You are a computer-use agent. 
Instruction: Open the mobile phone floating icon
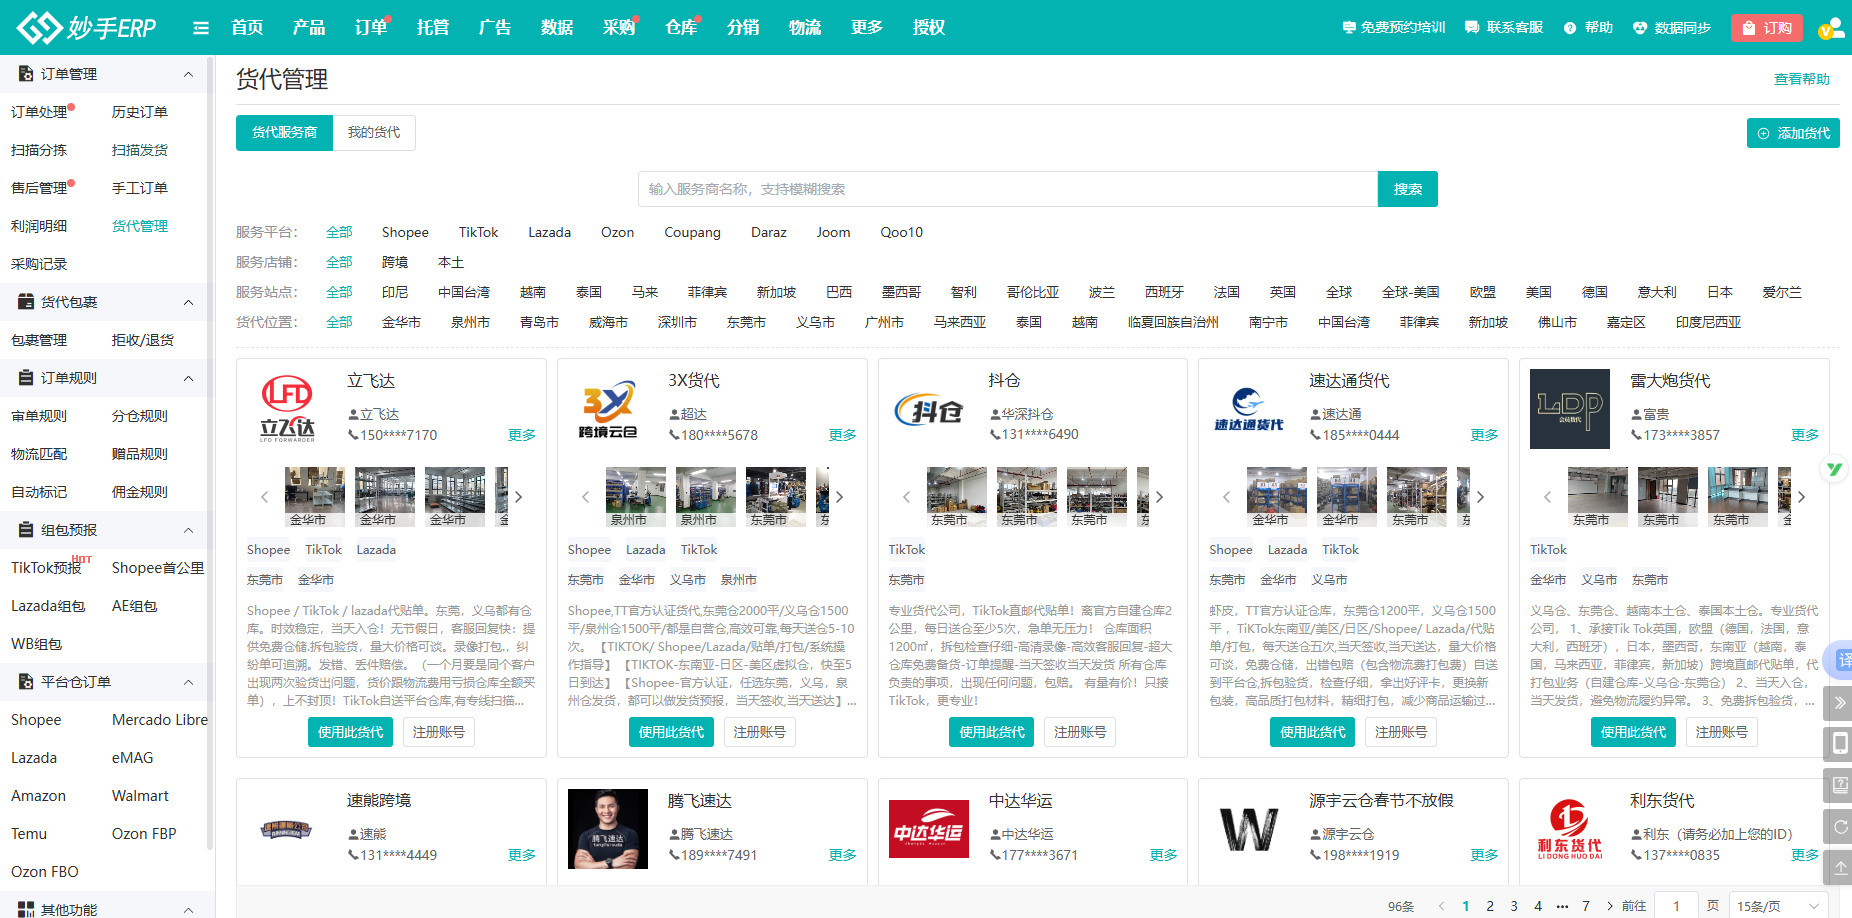[x=1839, y=743]
